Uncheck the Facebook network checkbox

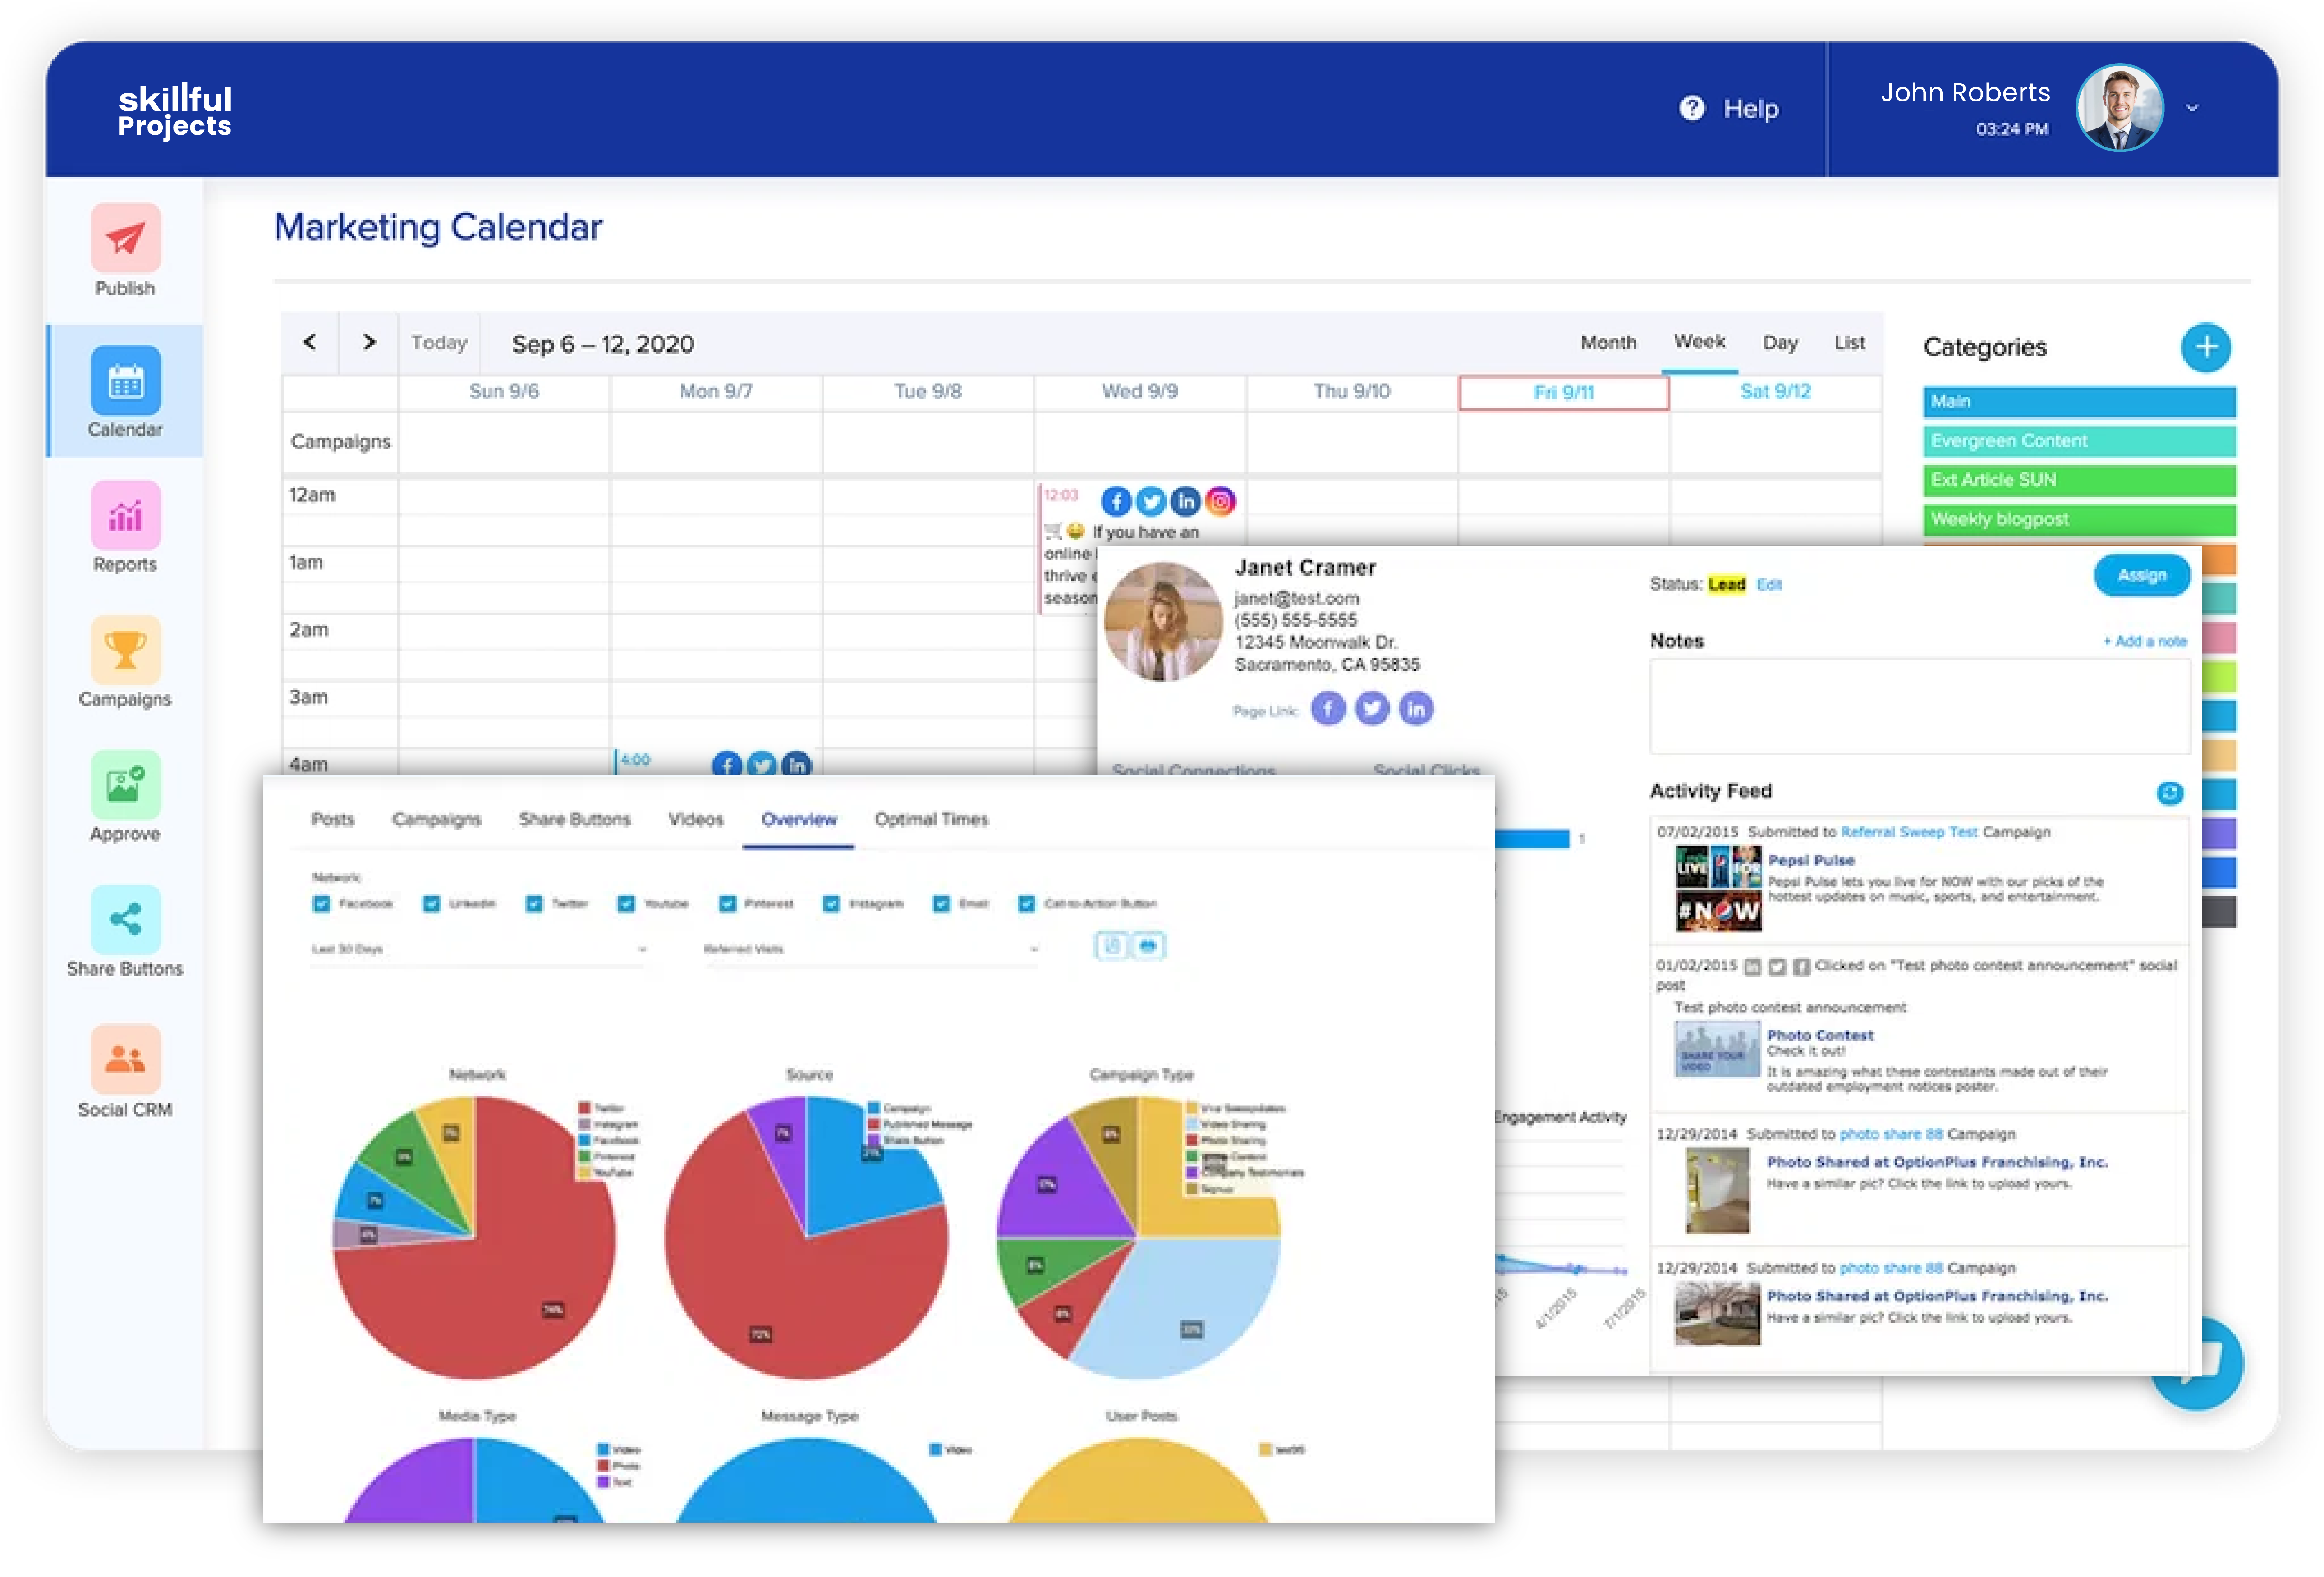(x=322, y=904)
